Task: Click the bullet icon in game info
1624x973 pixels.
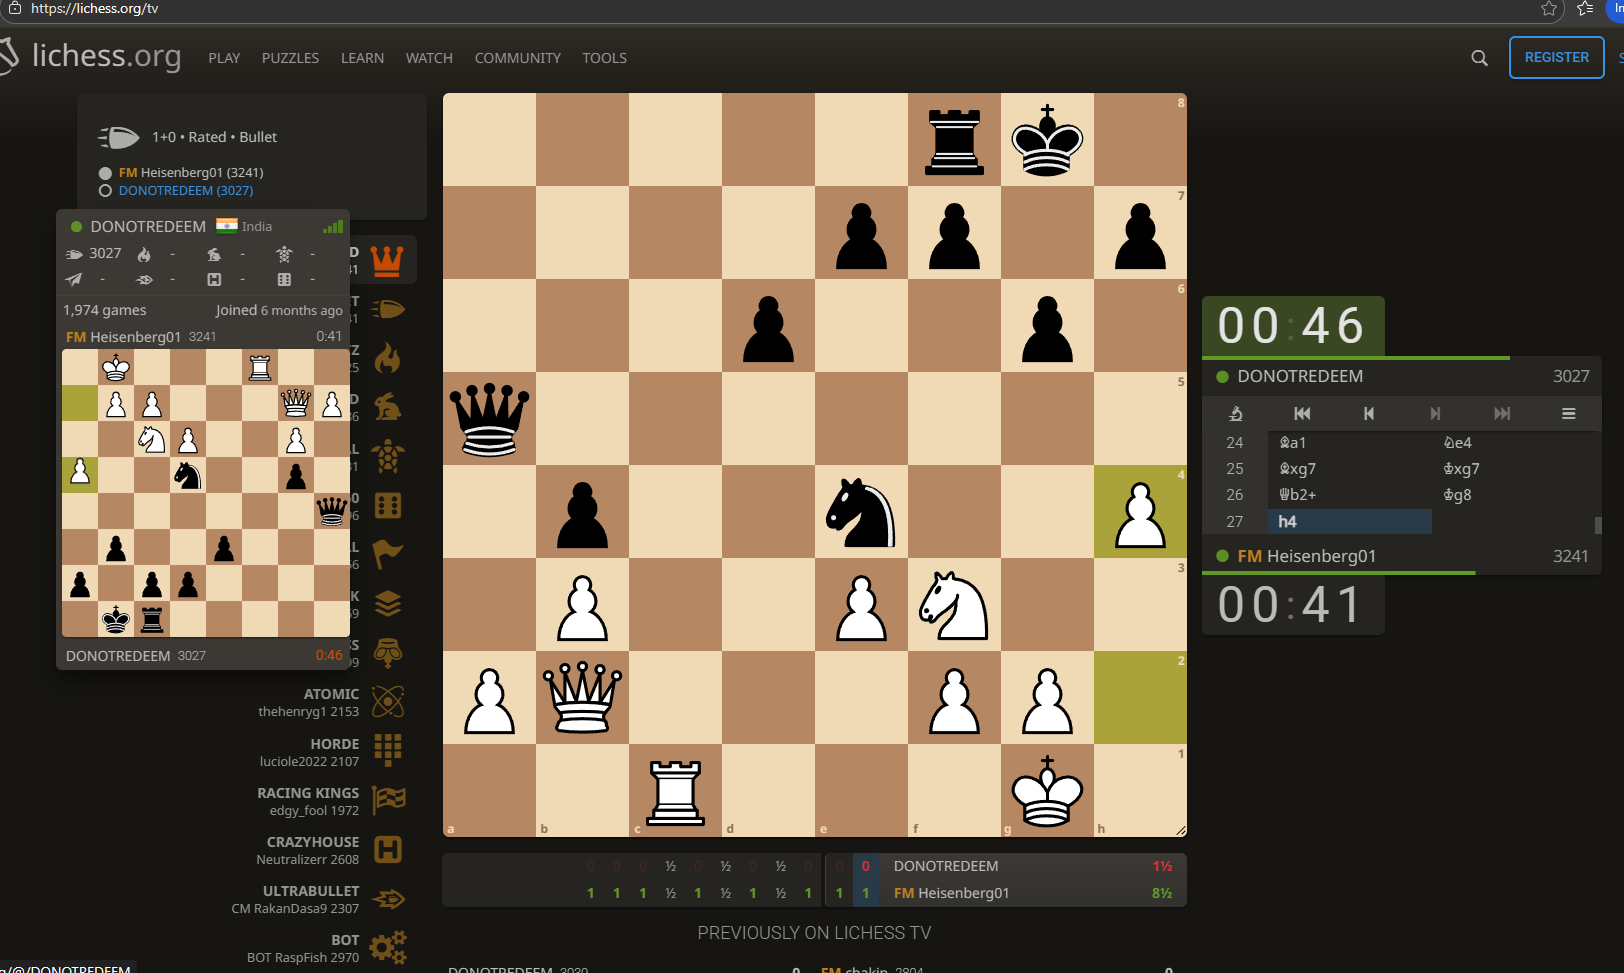Action: click(119, 137)
